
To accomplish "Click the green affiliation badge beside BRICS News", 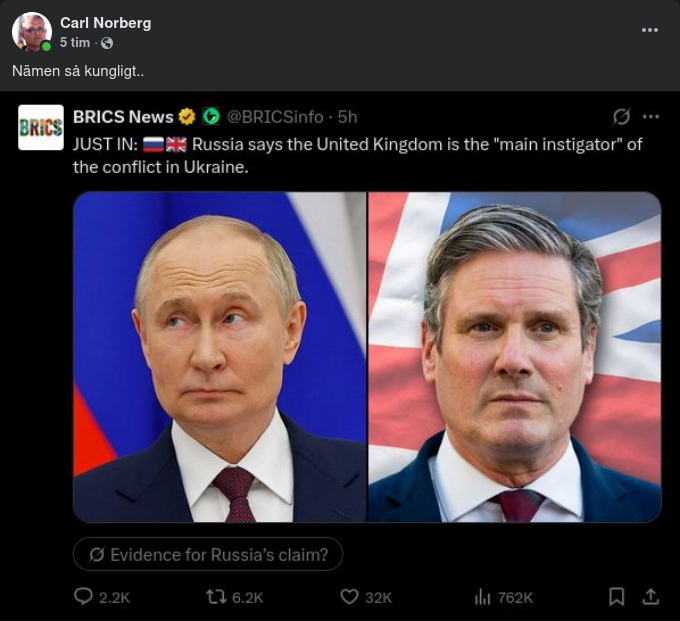I will coord(211,117).
